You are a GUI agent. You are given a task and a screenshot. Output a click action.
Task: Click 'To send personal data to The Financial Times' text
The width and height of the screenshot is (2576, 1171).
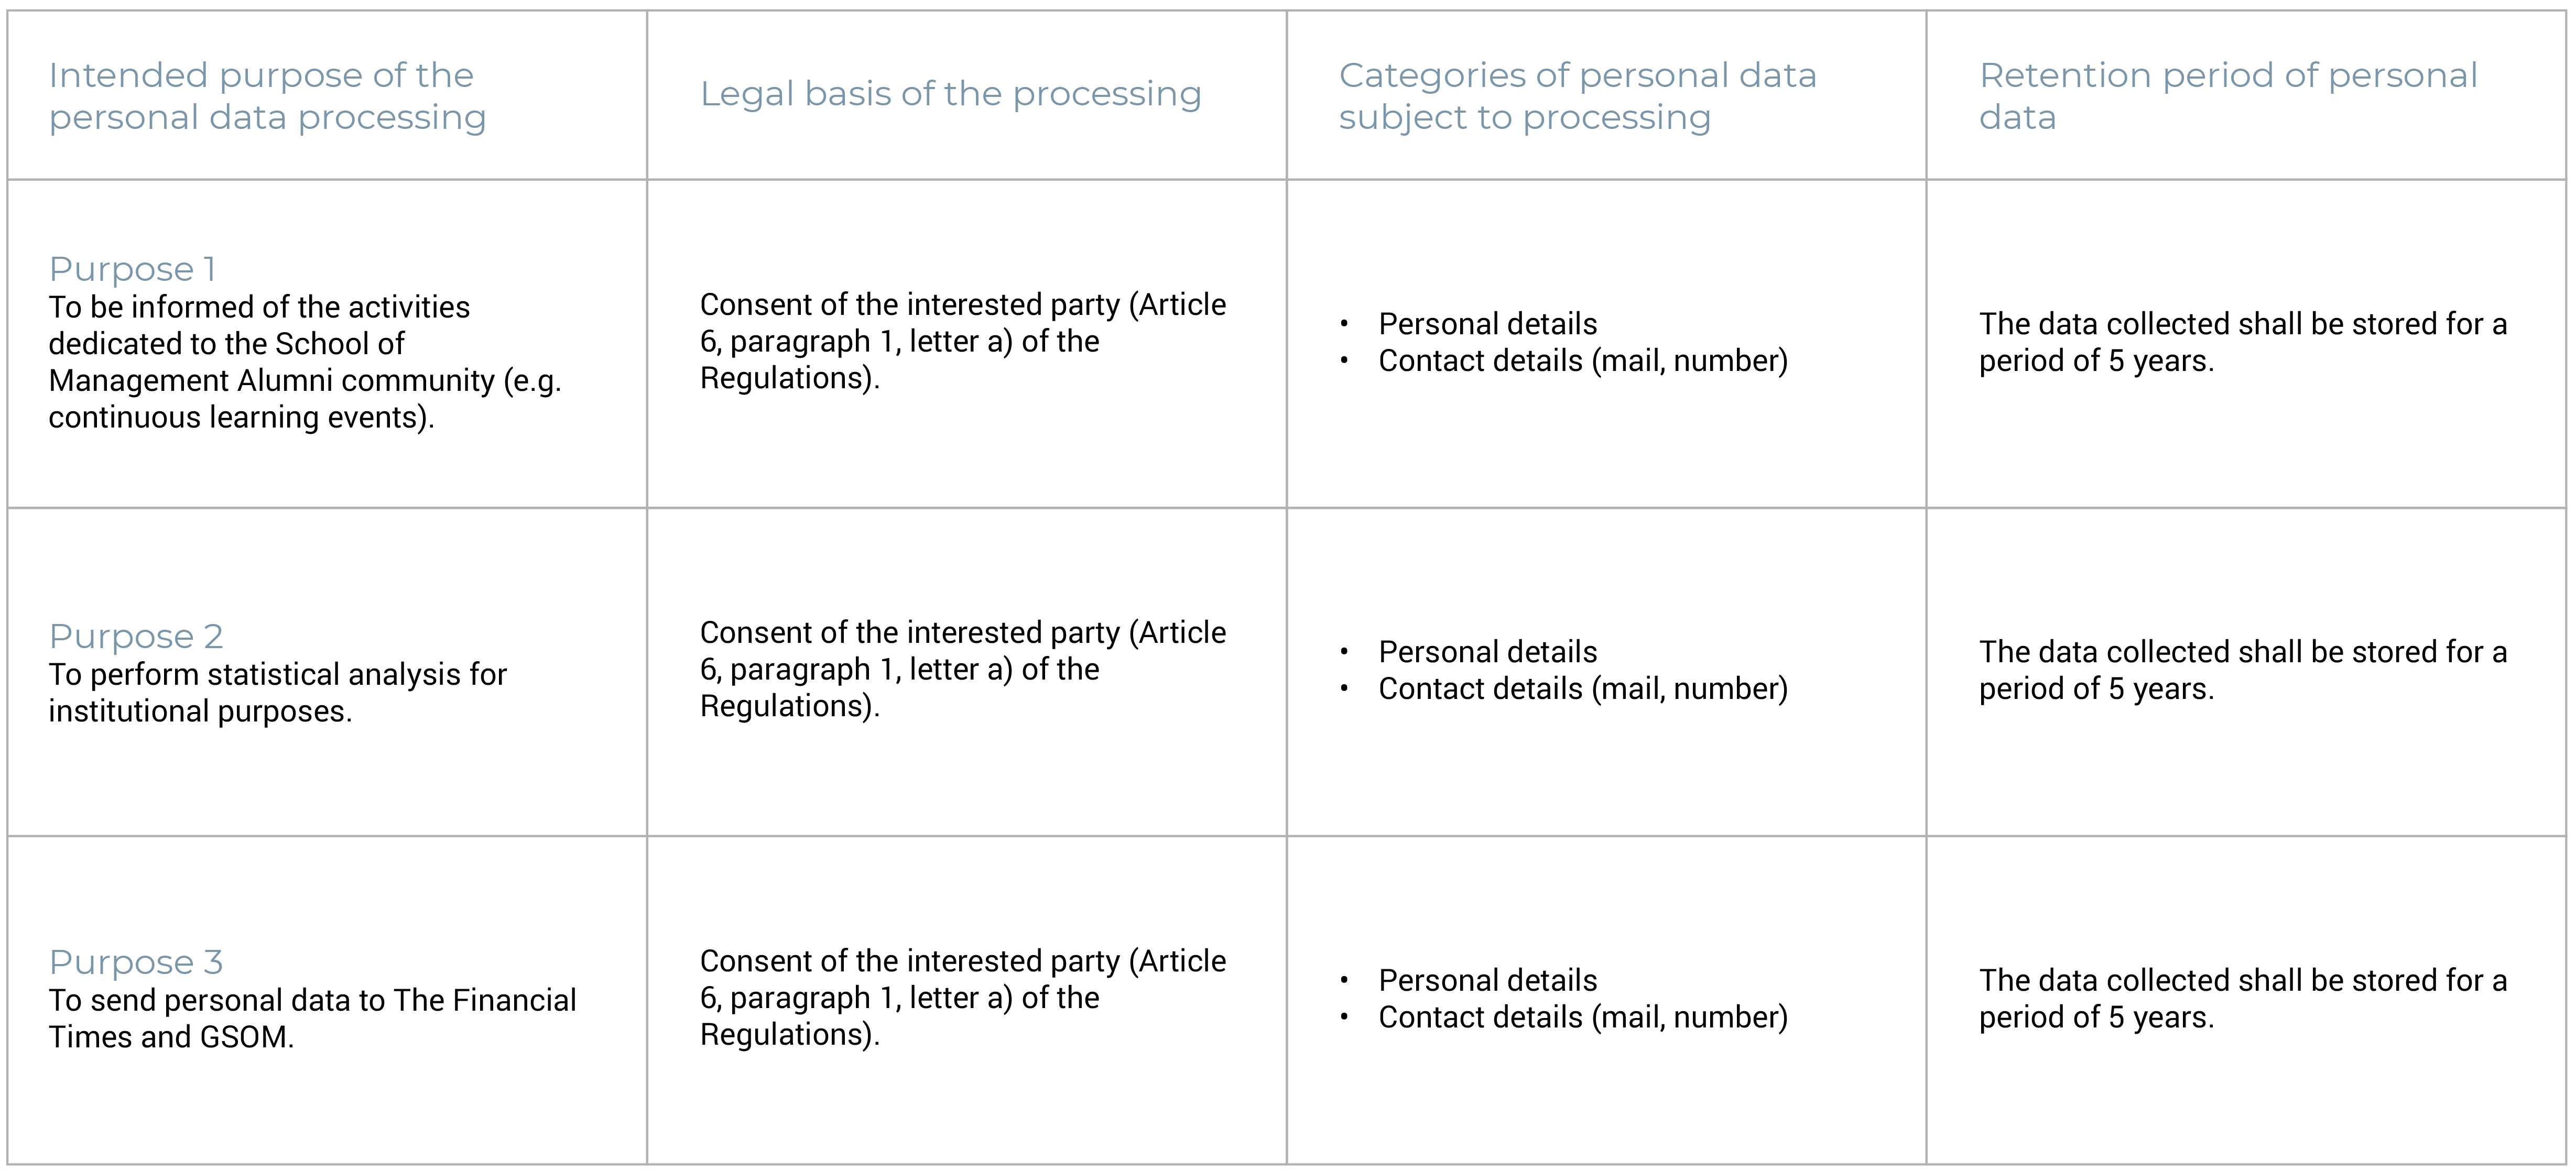tap(312, 1019)
